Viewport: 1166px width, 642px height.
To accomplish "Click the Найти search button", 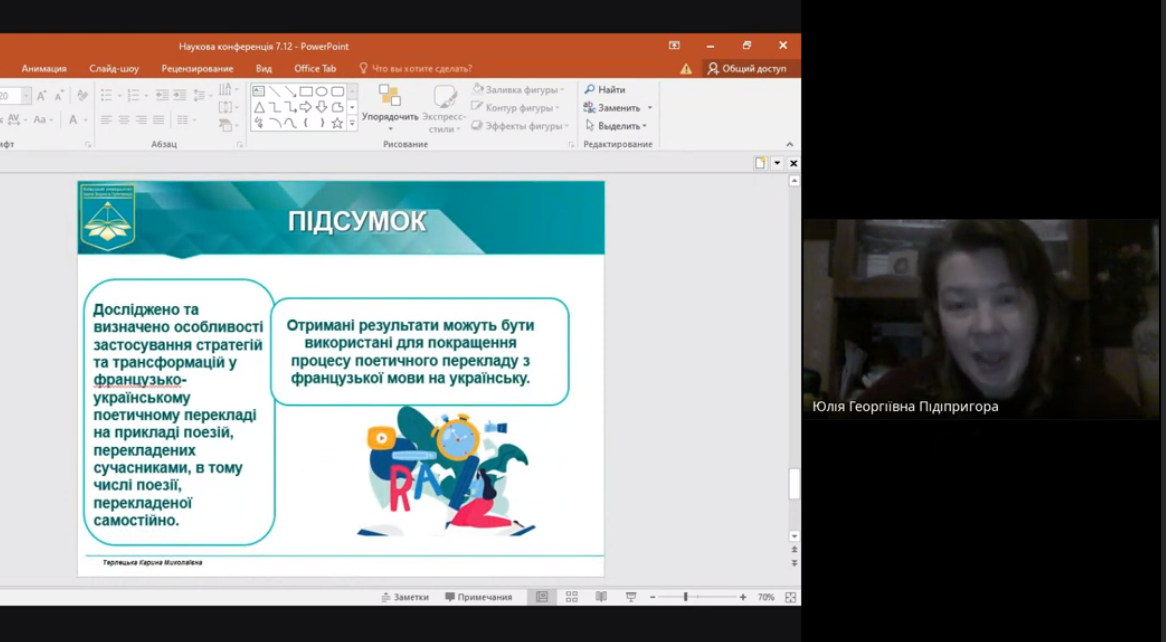I will coord(605,90).
